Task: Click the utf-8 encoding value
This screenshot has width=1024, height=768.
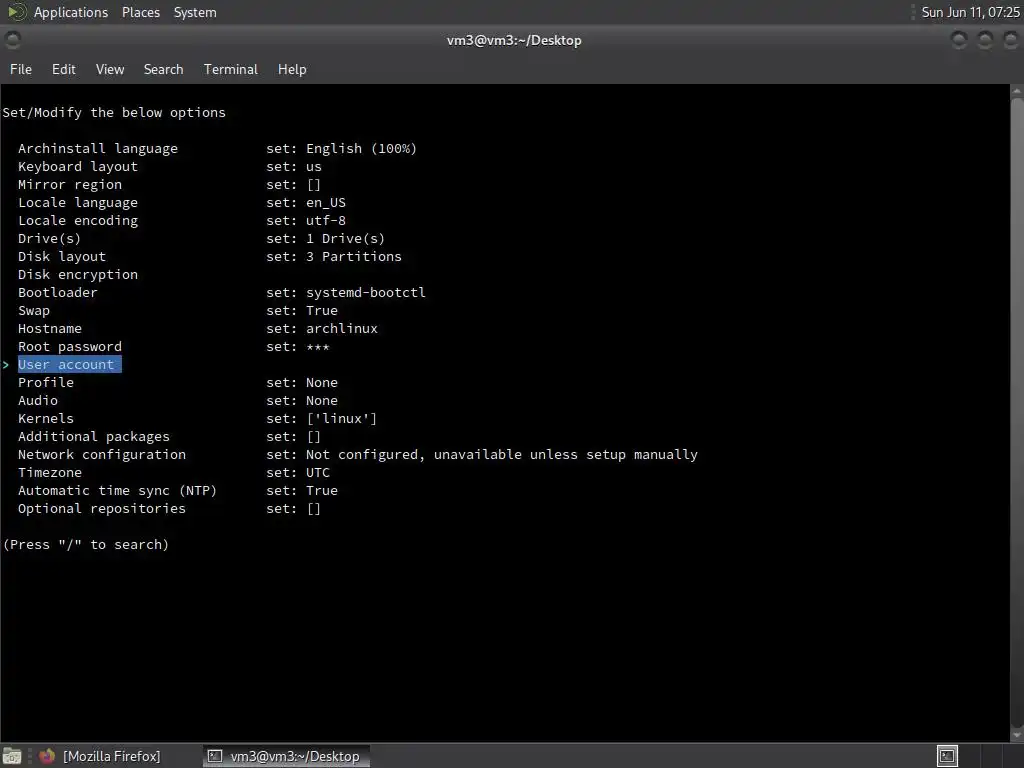Action: point(326,221)
